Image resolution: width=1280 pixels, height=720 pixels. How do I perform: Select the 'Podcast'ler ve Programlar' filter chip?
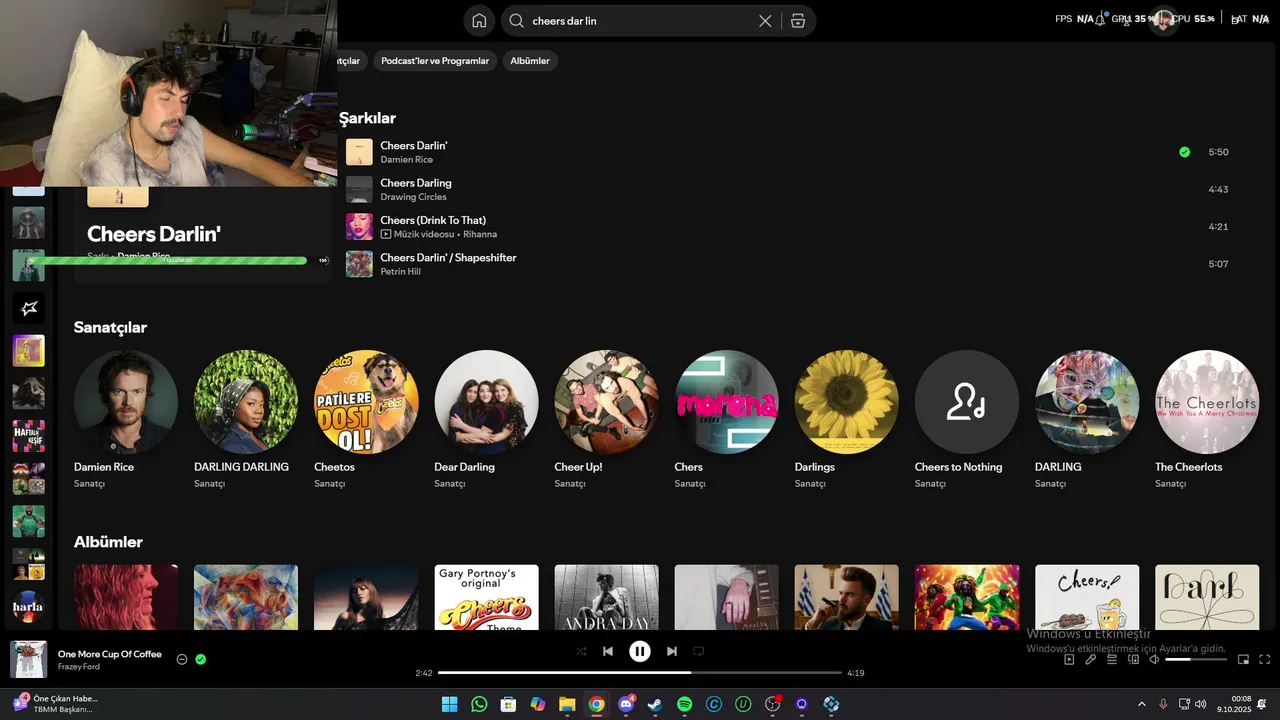[x=435, y=61]
